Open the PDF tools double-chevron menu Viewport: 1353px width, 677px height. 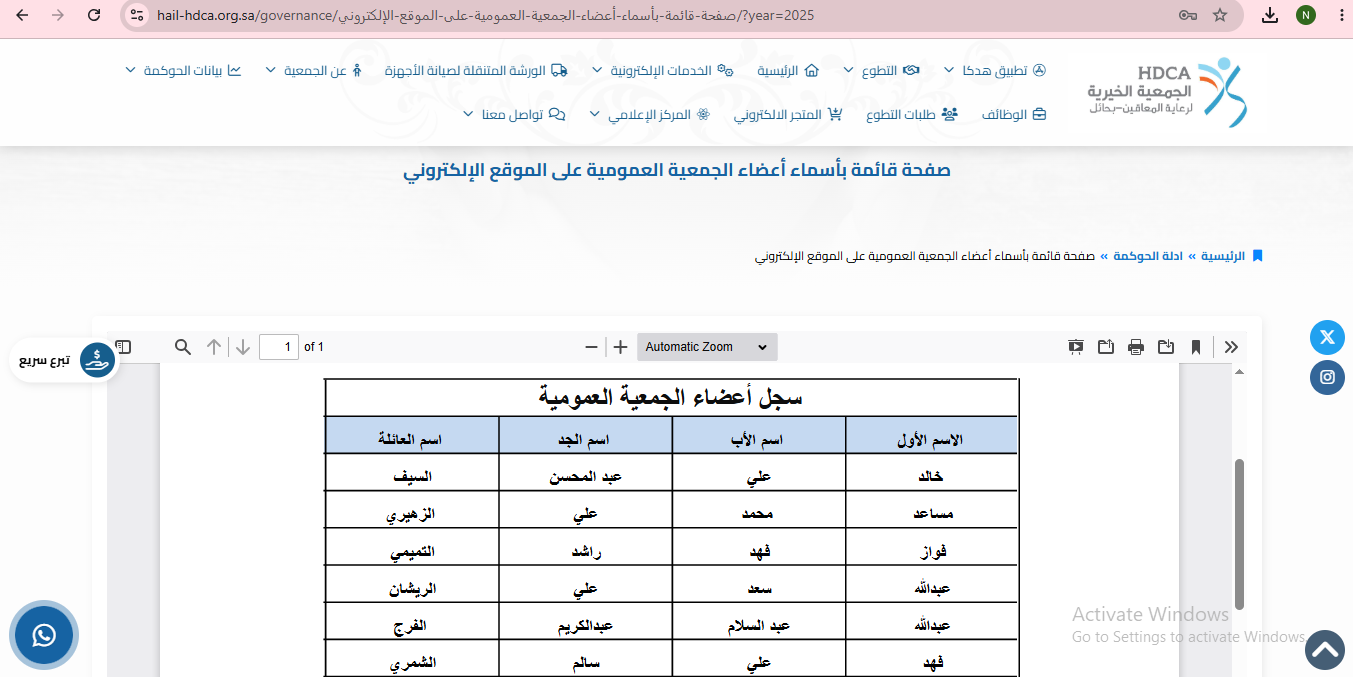point(1231,347)
